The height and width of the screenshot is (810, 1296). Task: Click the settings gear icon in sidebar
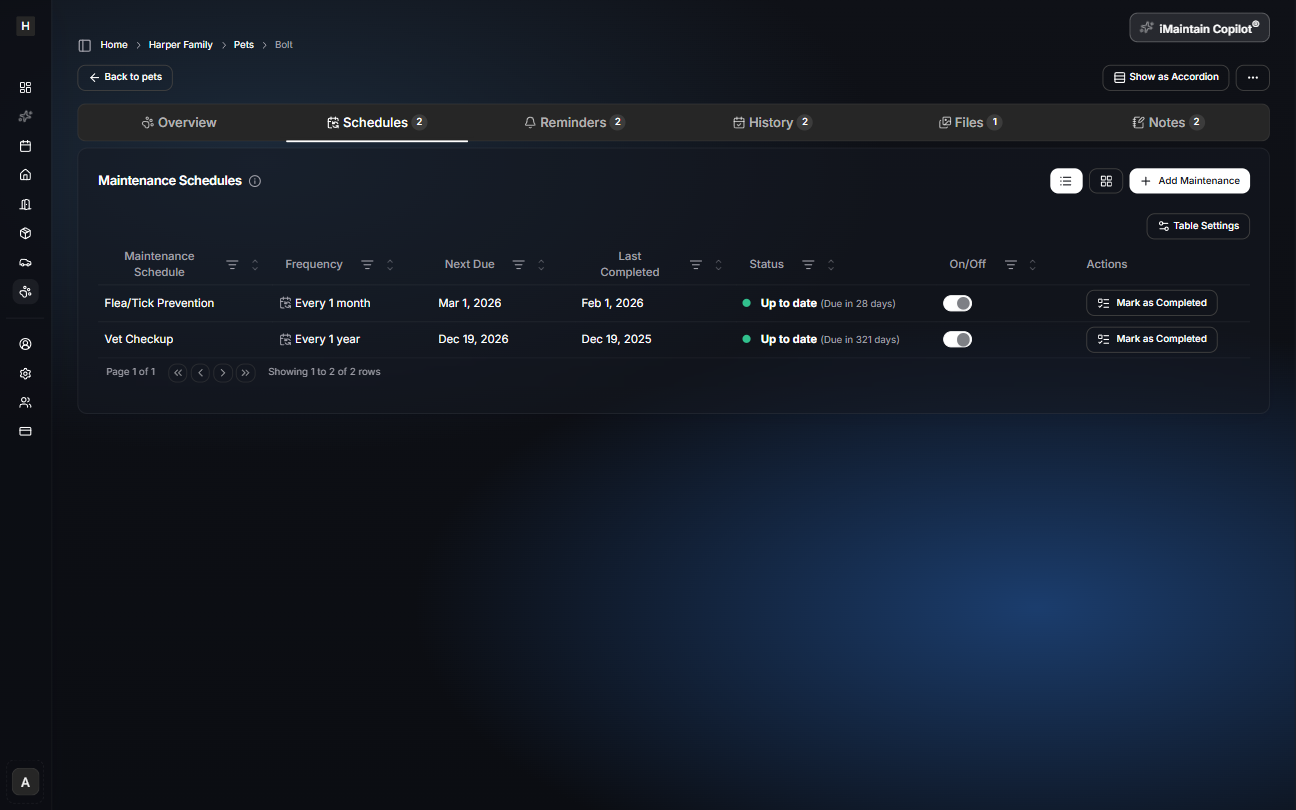pyautogui.click(x=26, y=373)
